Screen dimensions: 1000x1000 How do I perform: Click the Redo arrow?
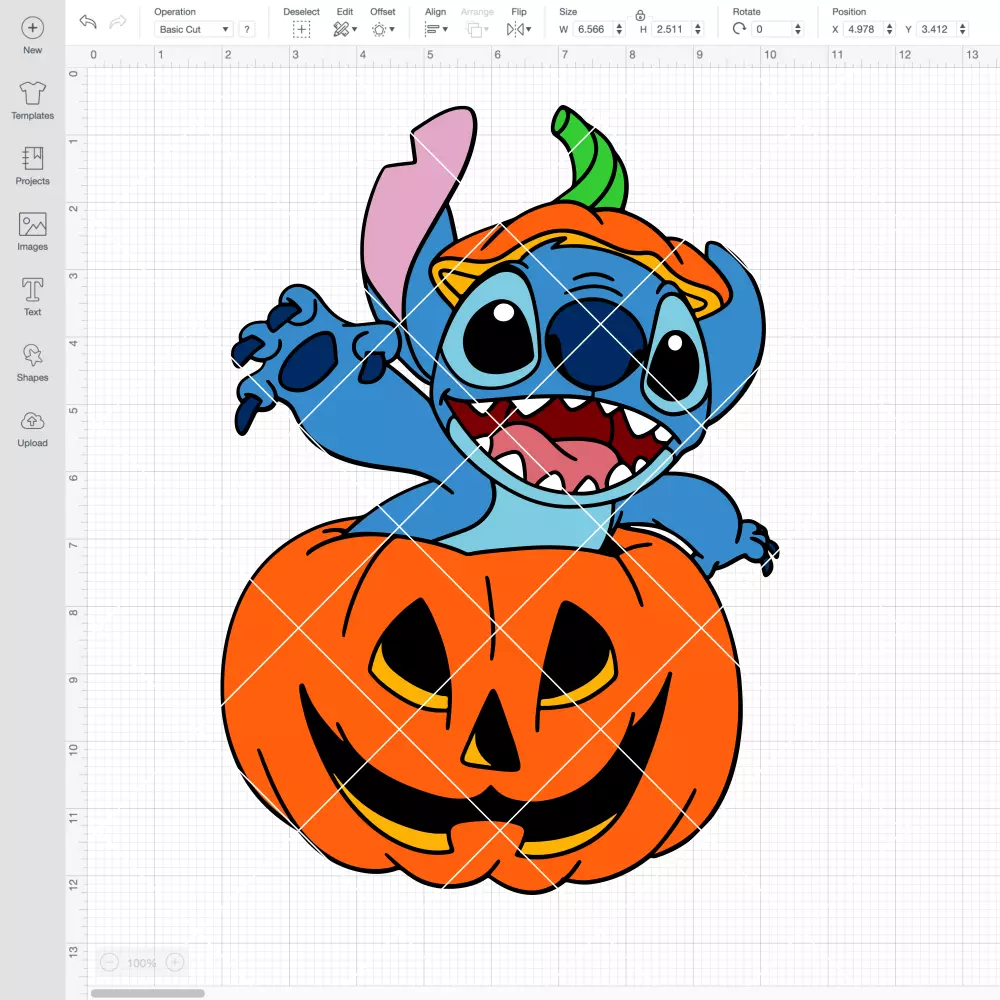pos(118,22)
